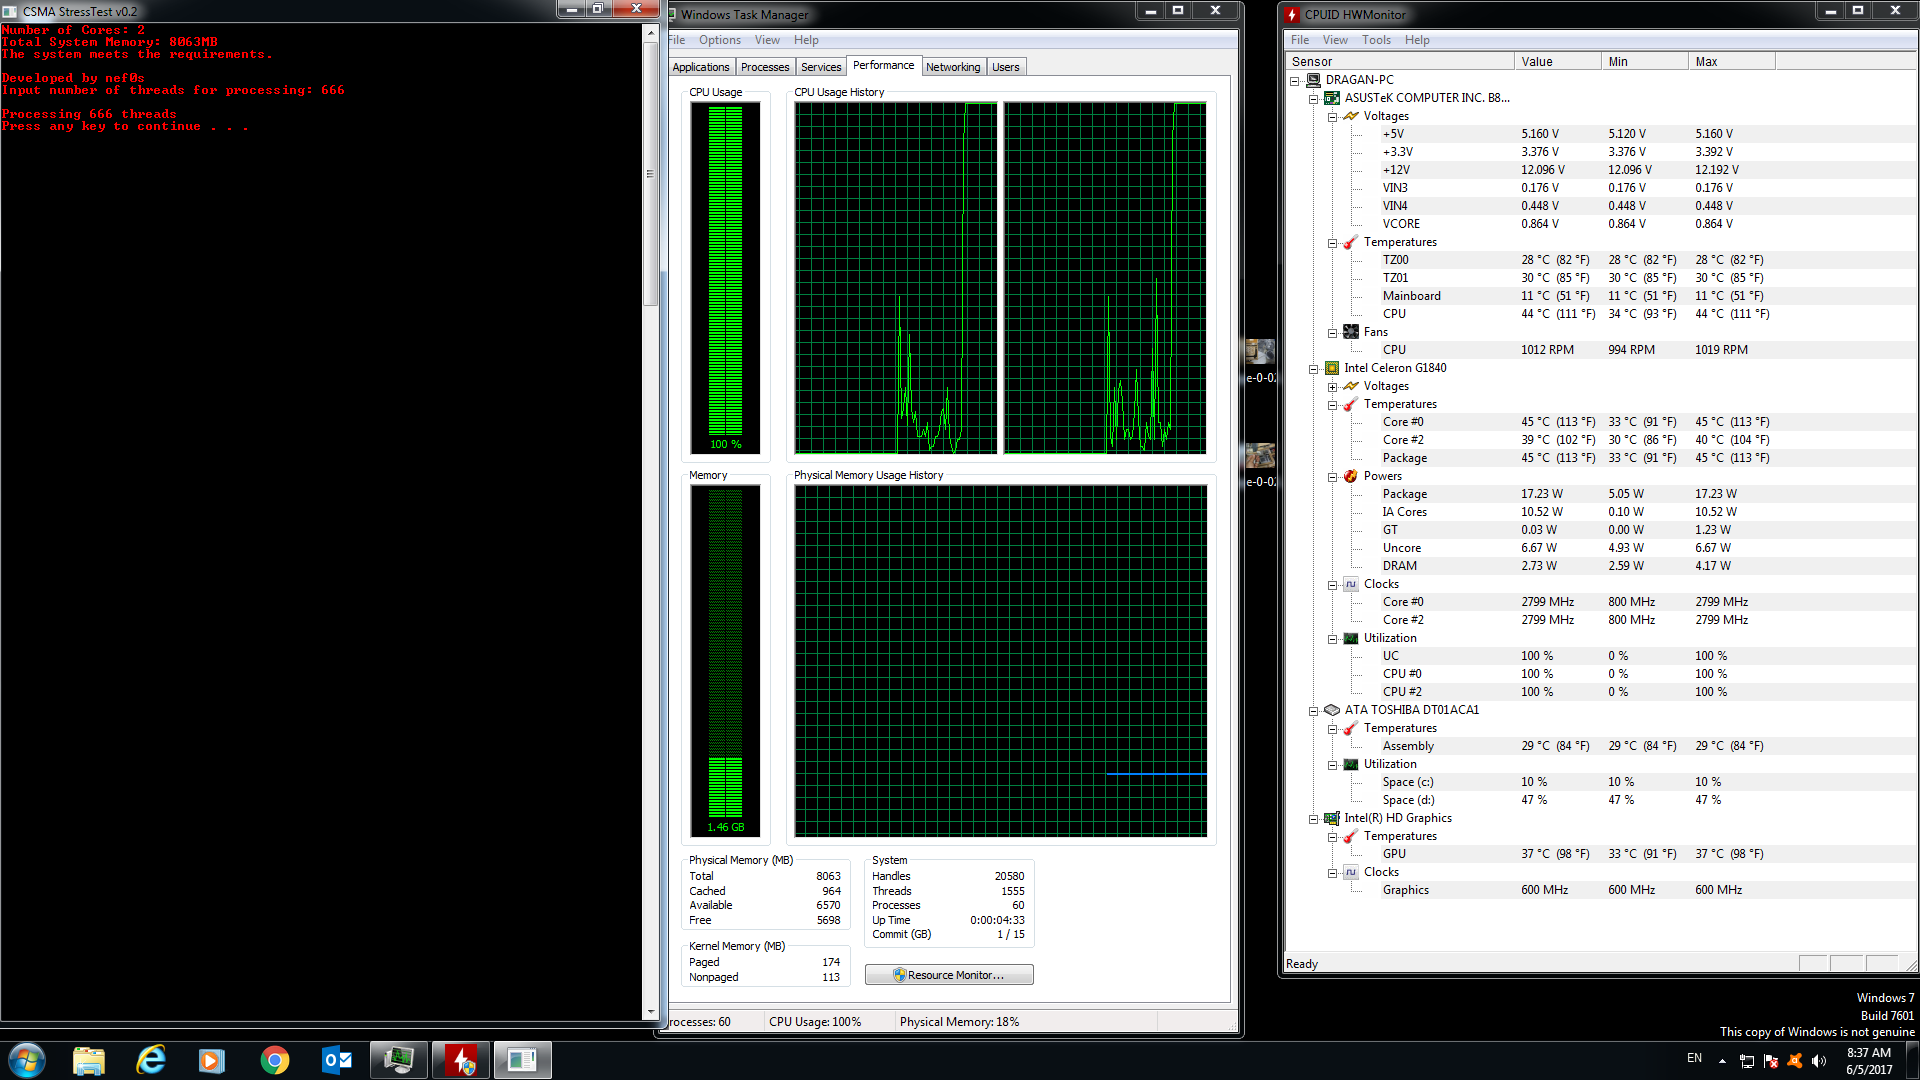
Task: Select the Networking tab in Task Manager
Action: tap(953, 66)
